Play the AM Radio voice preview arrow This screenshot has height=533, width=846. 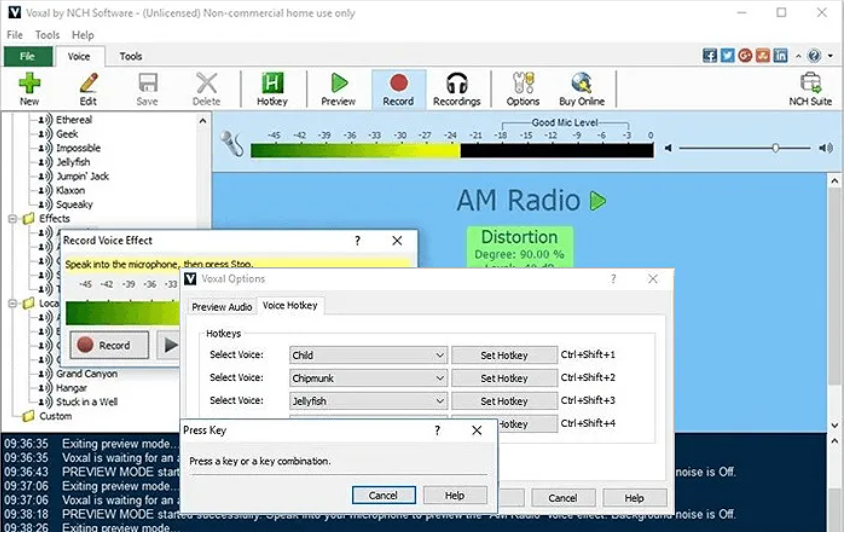[598, 201]
